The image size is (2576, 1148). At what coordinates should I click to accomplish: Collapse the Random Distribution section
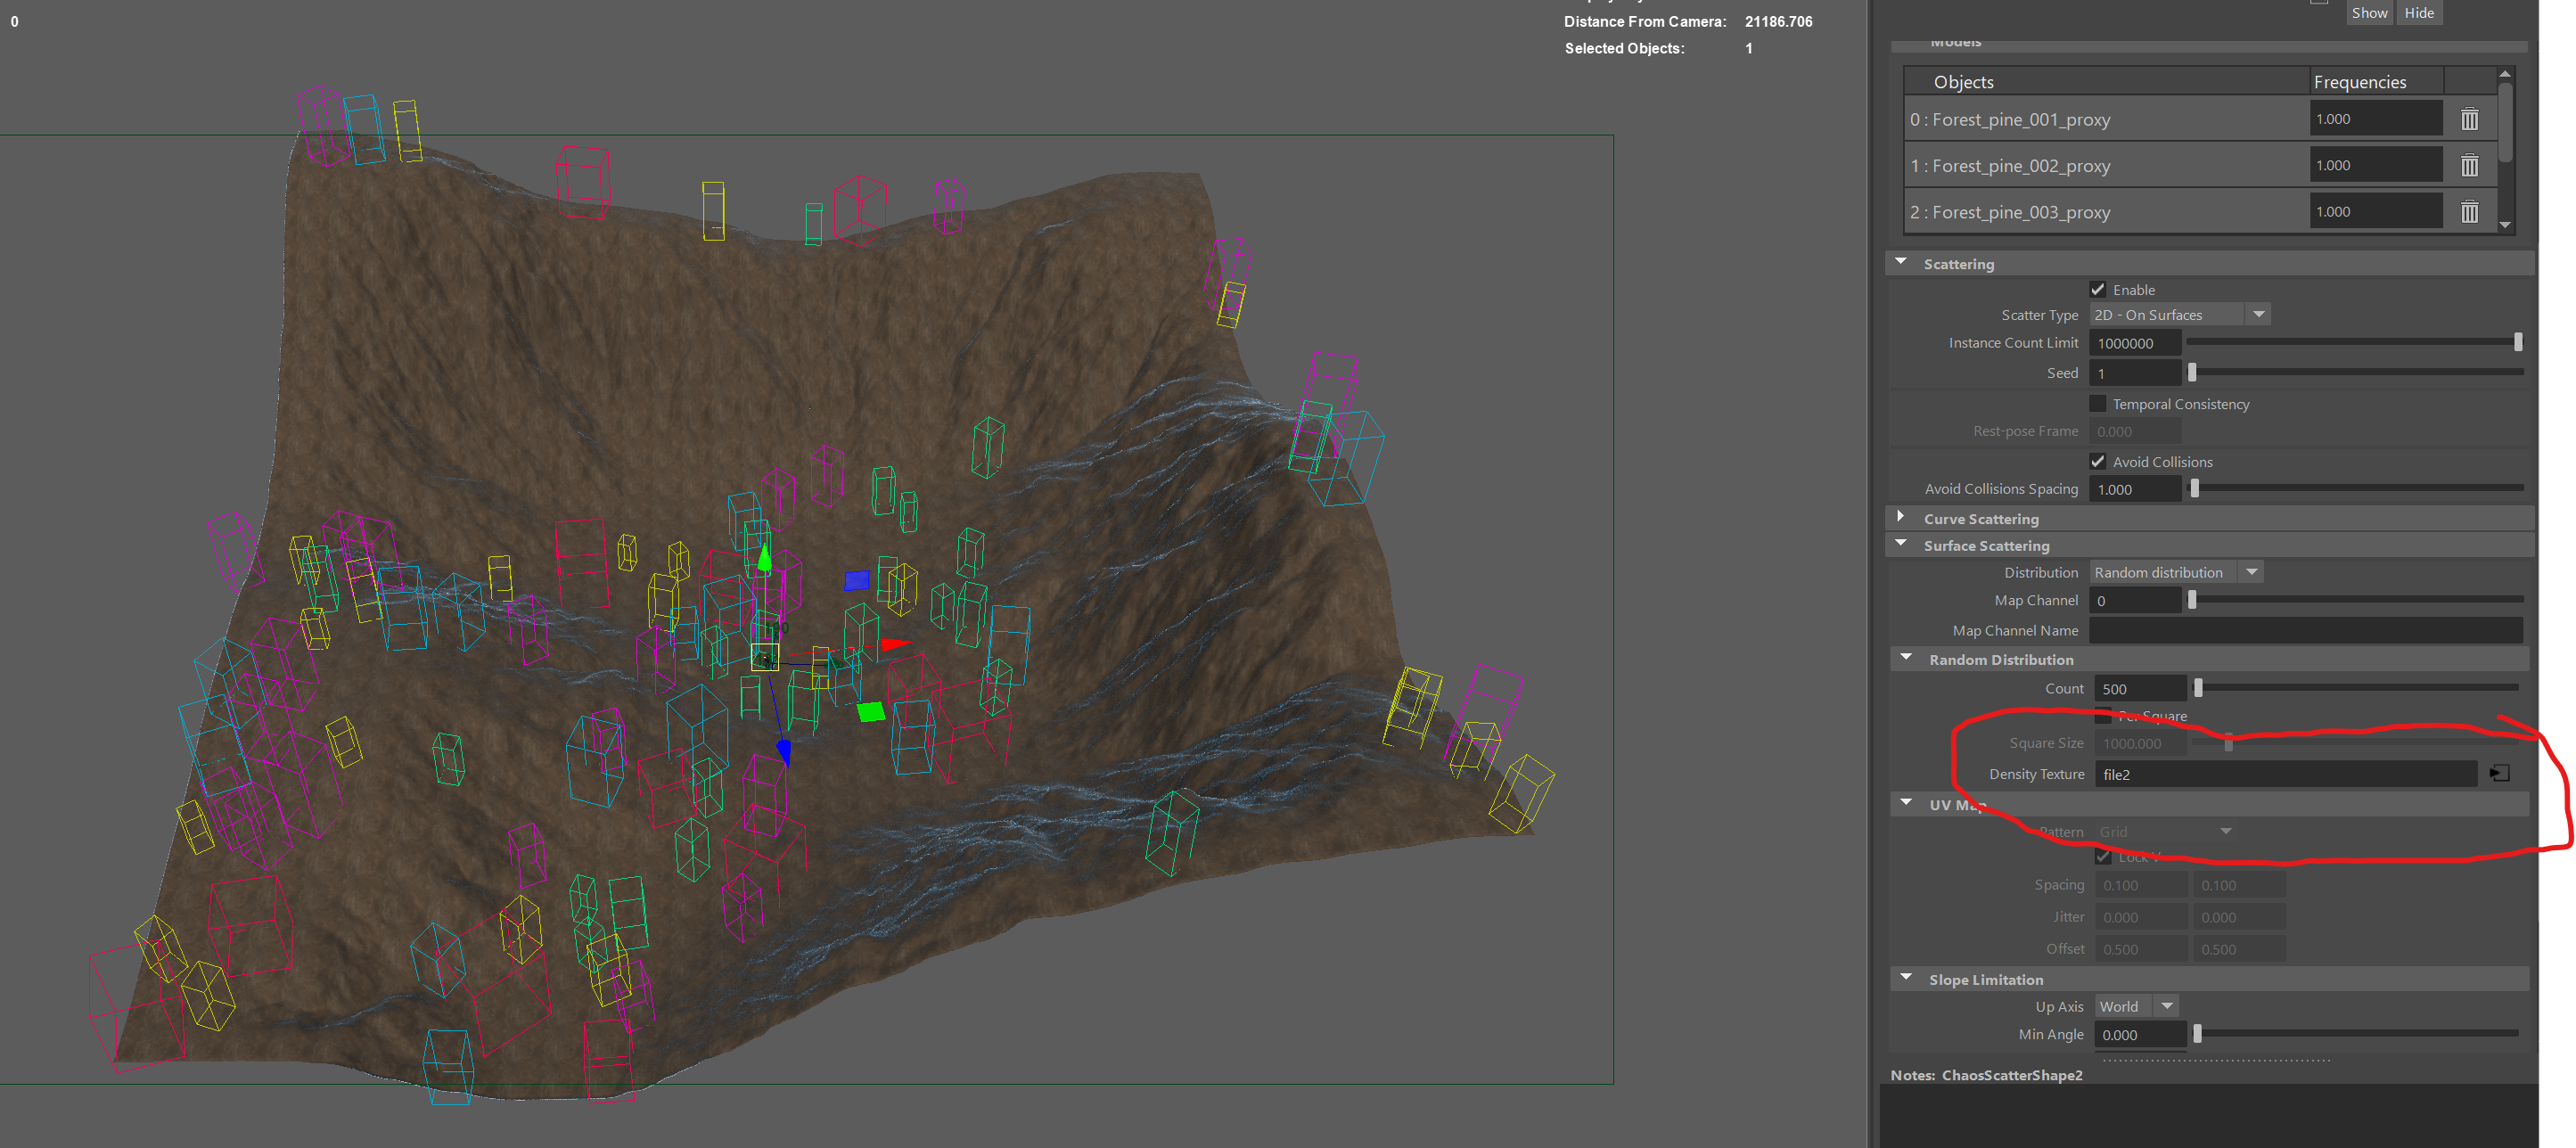(x=1906, y=658)
